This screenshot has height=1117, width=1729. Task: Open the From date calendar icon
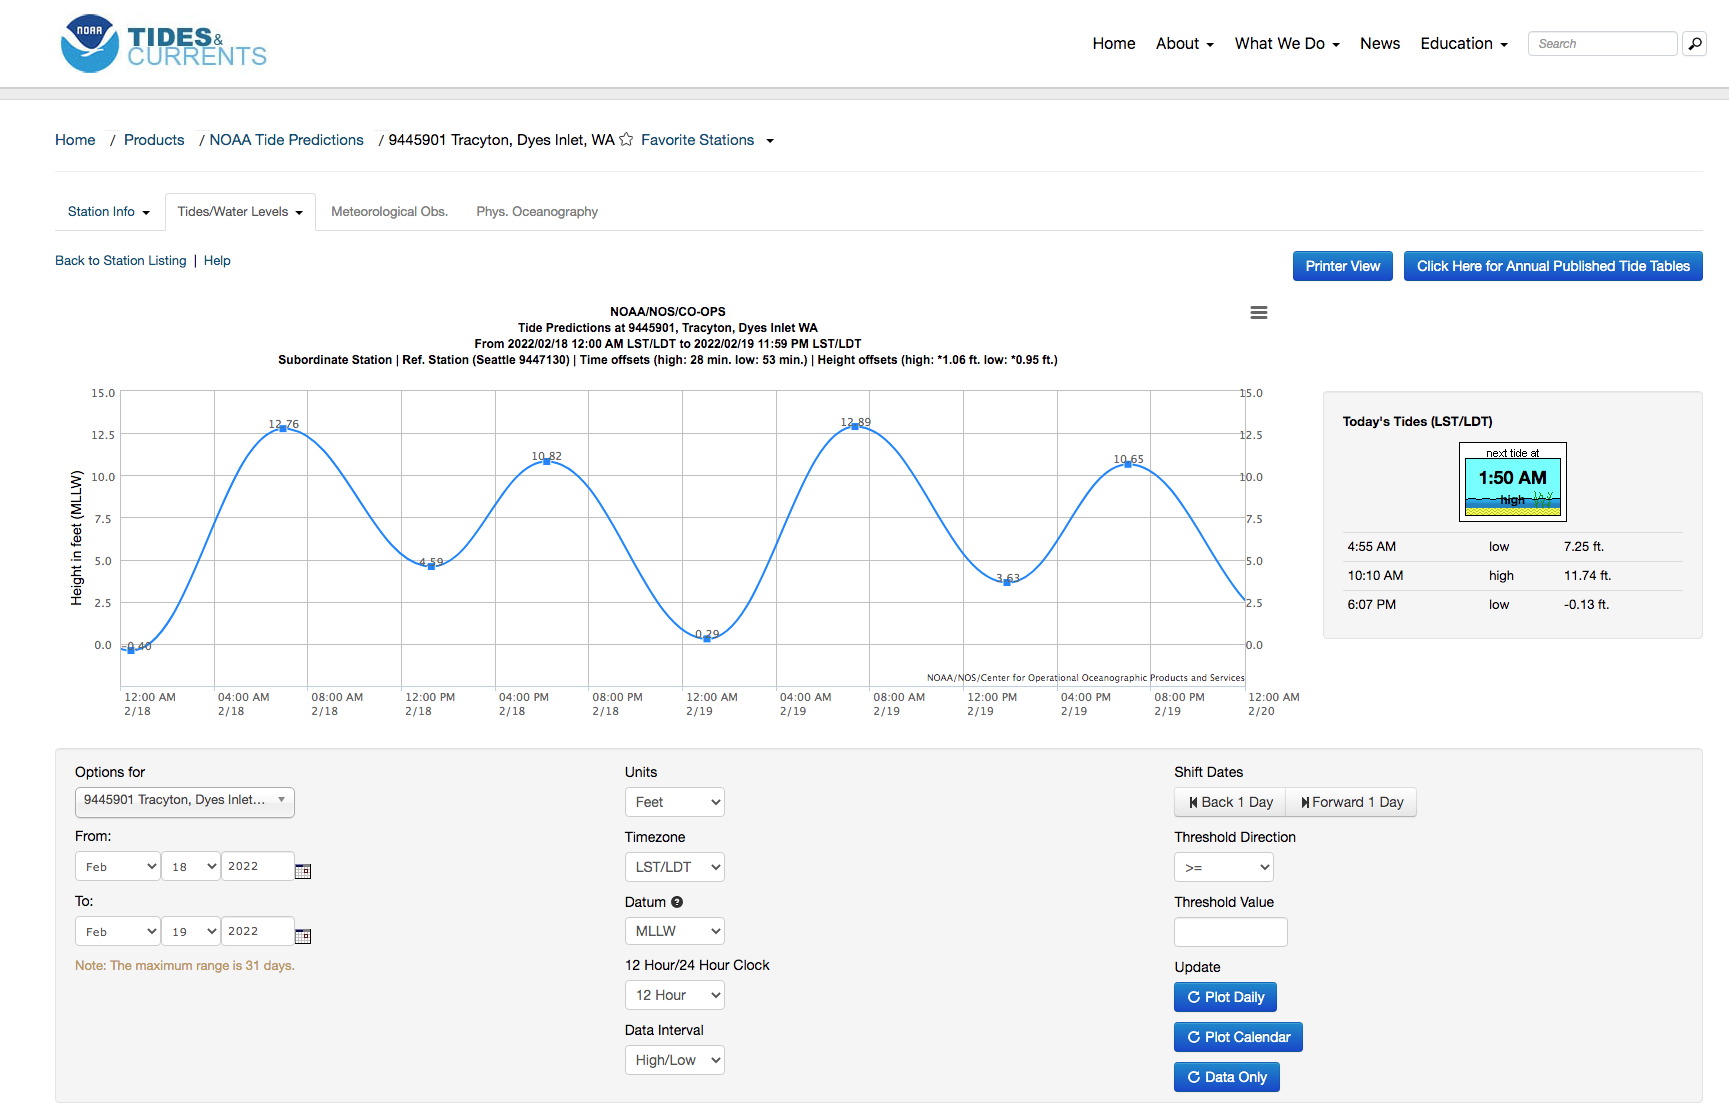[303, 871]
